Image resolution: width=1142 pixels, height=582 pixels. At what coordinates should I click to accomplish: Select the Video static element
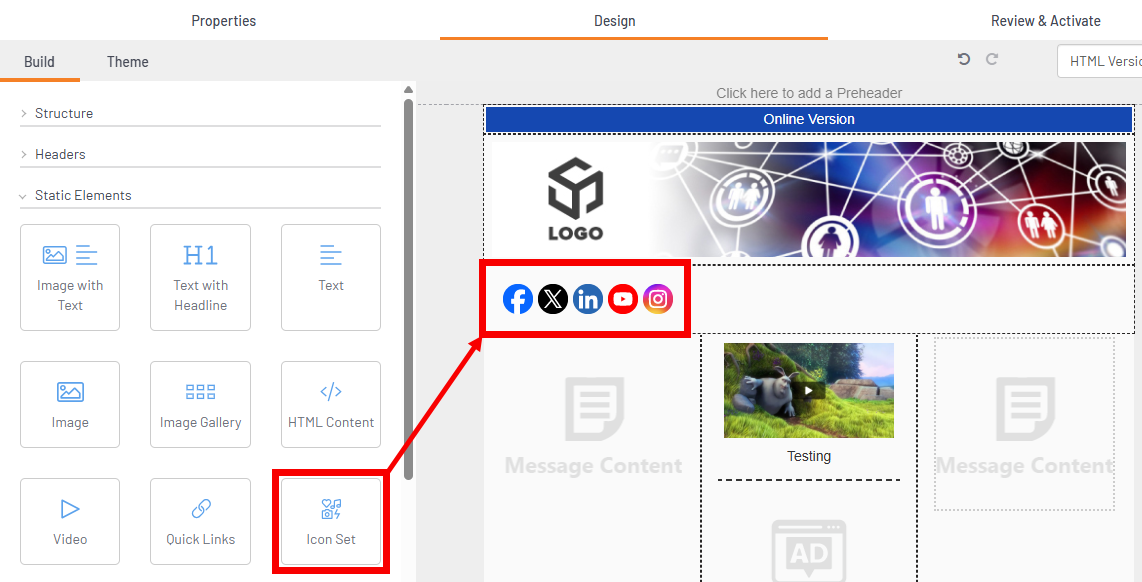coord(70,523)
